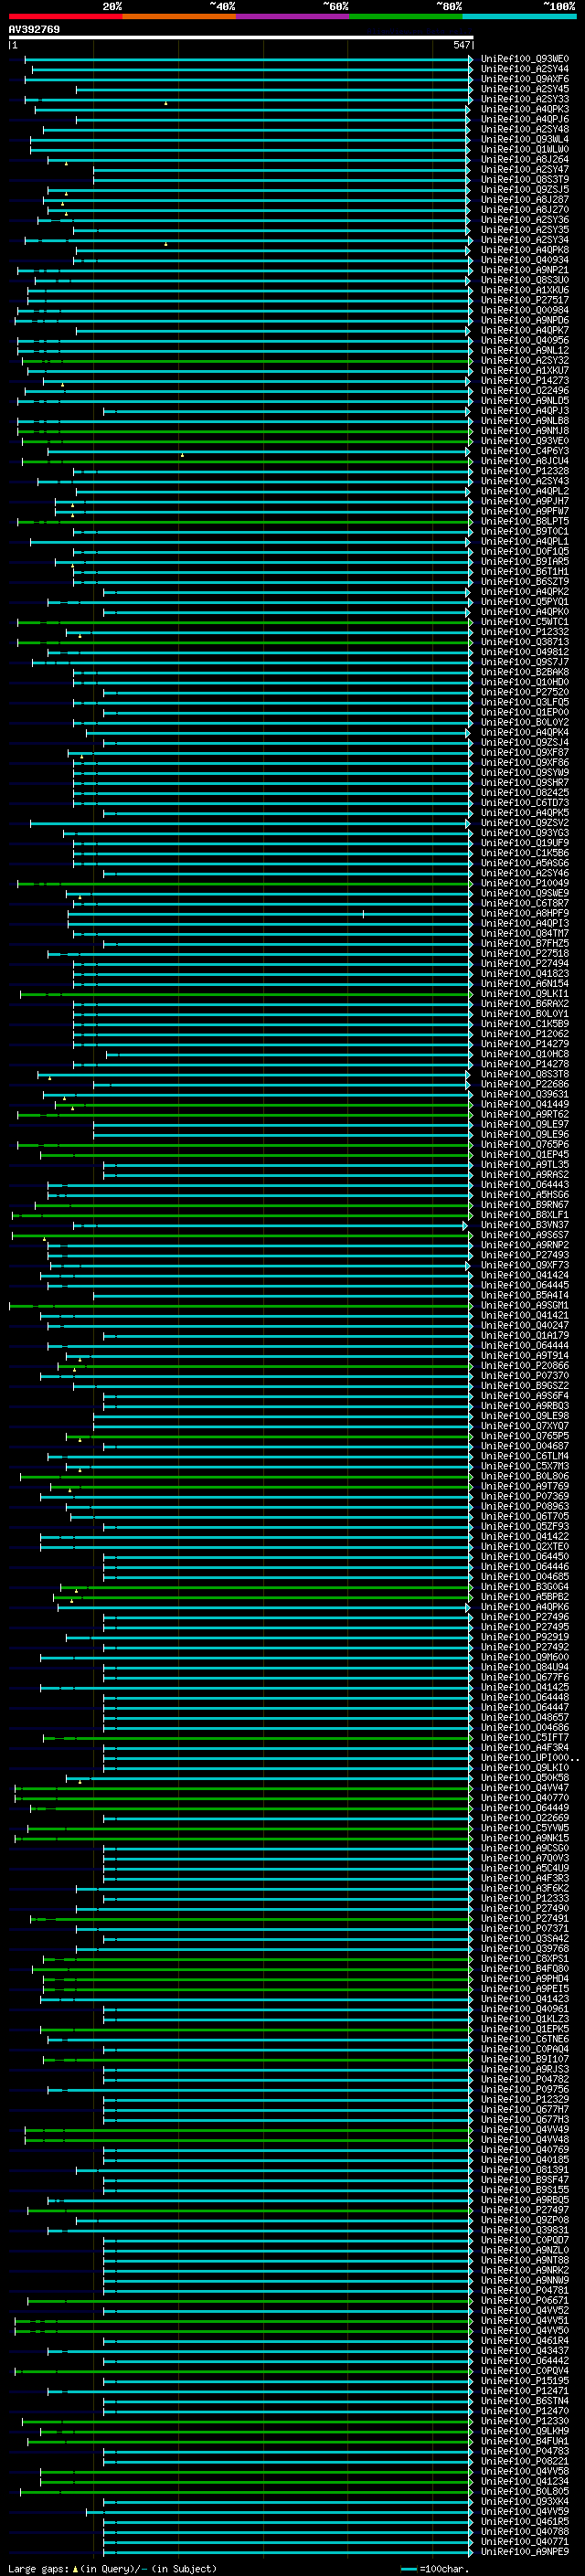Click hit label UniRef100_Q00984
The image size is (585, 2576).
pyautogui.click(x=524, y=311)
